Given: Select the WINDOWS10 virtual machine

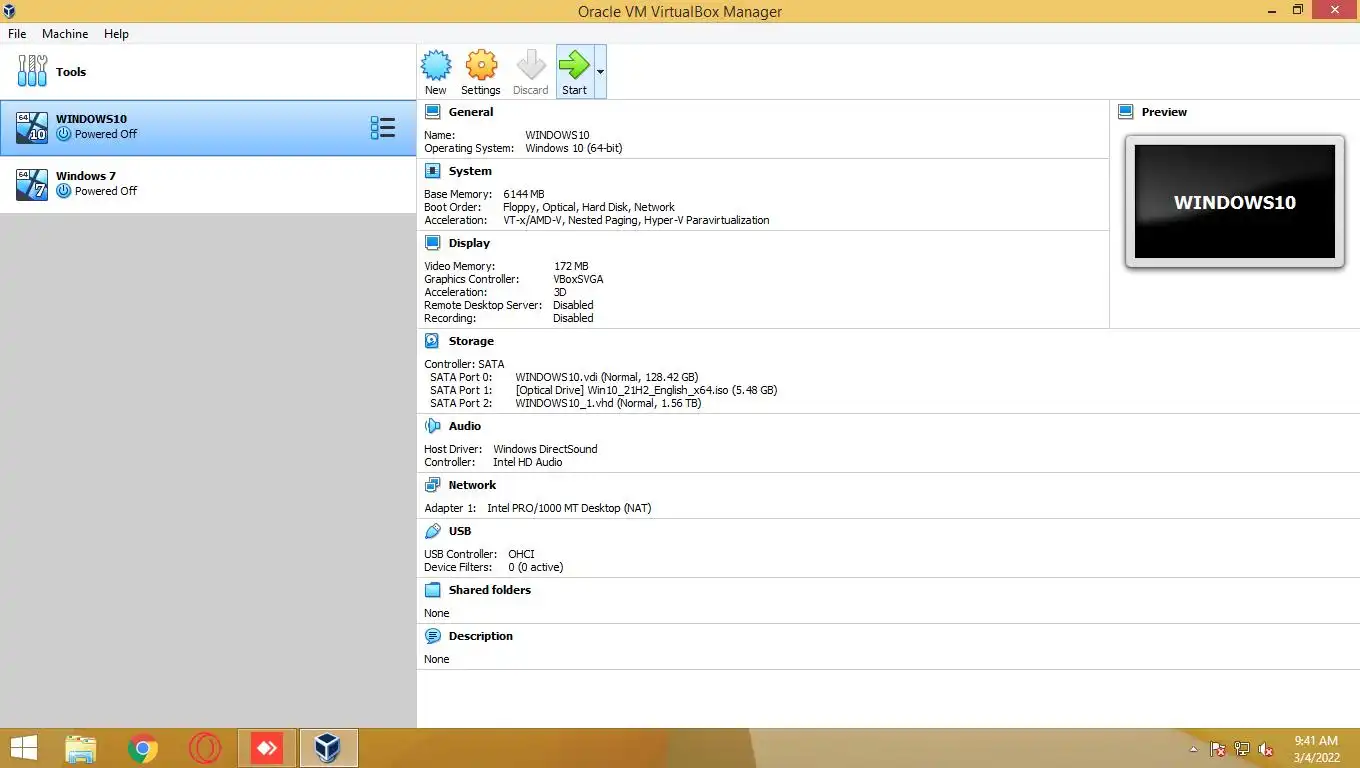Looking at the screenshot, I should pyautogui.click(x=208, y=127).
